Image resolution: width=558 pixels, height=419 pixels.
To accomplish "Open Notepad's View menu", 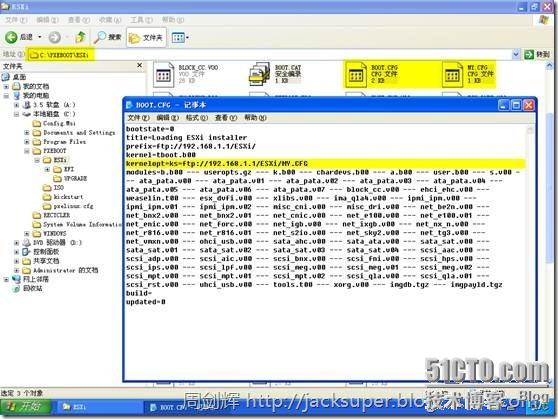I will click(x=226, y=117).
